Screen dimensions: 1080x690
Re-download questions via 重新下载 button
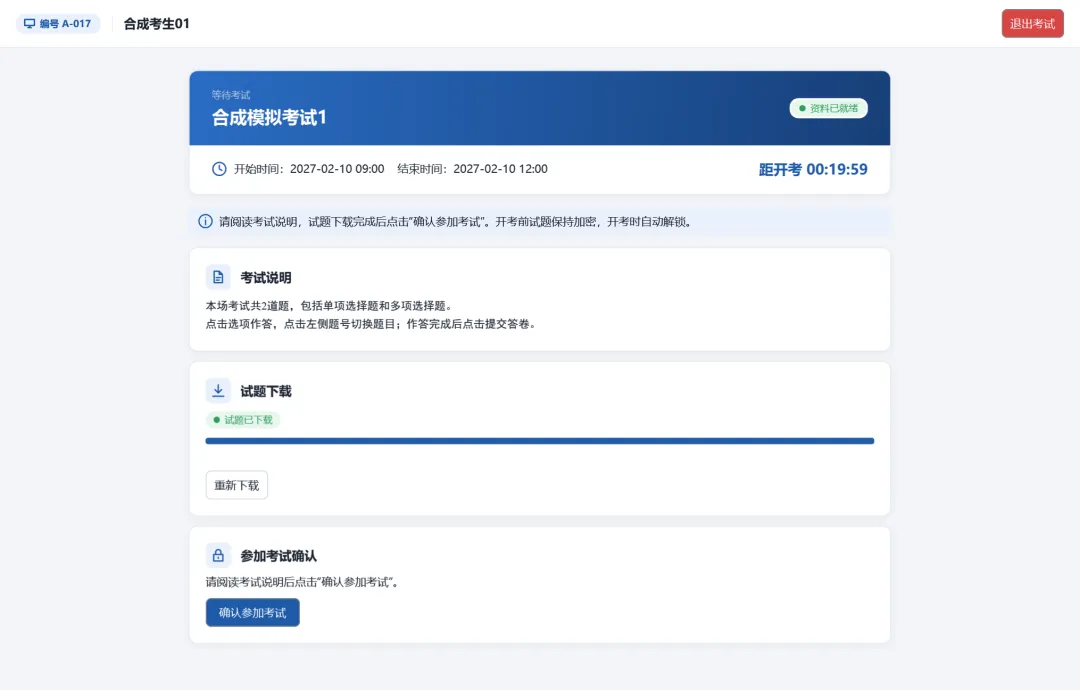tap(236, 485)
